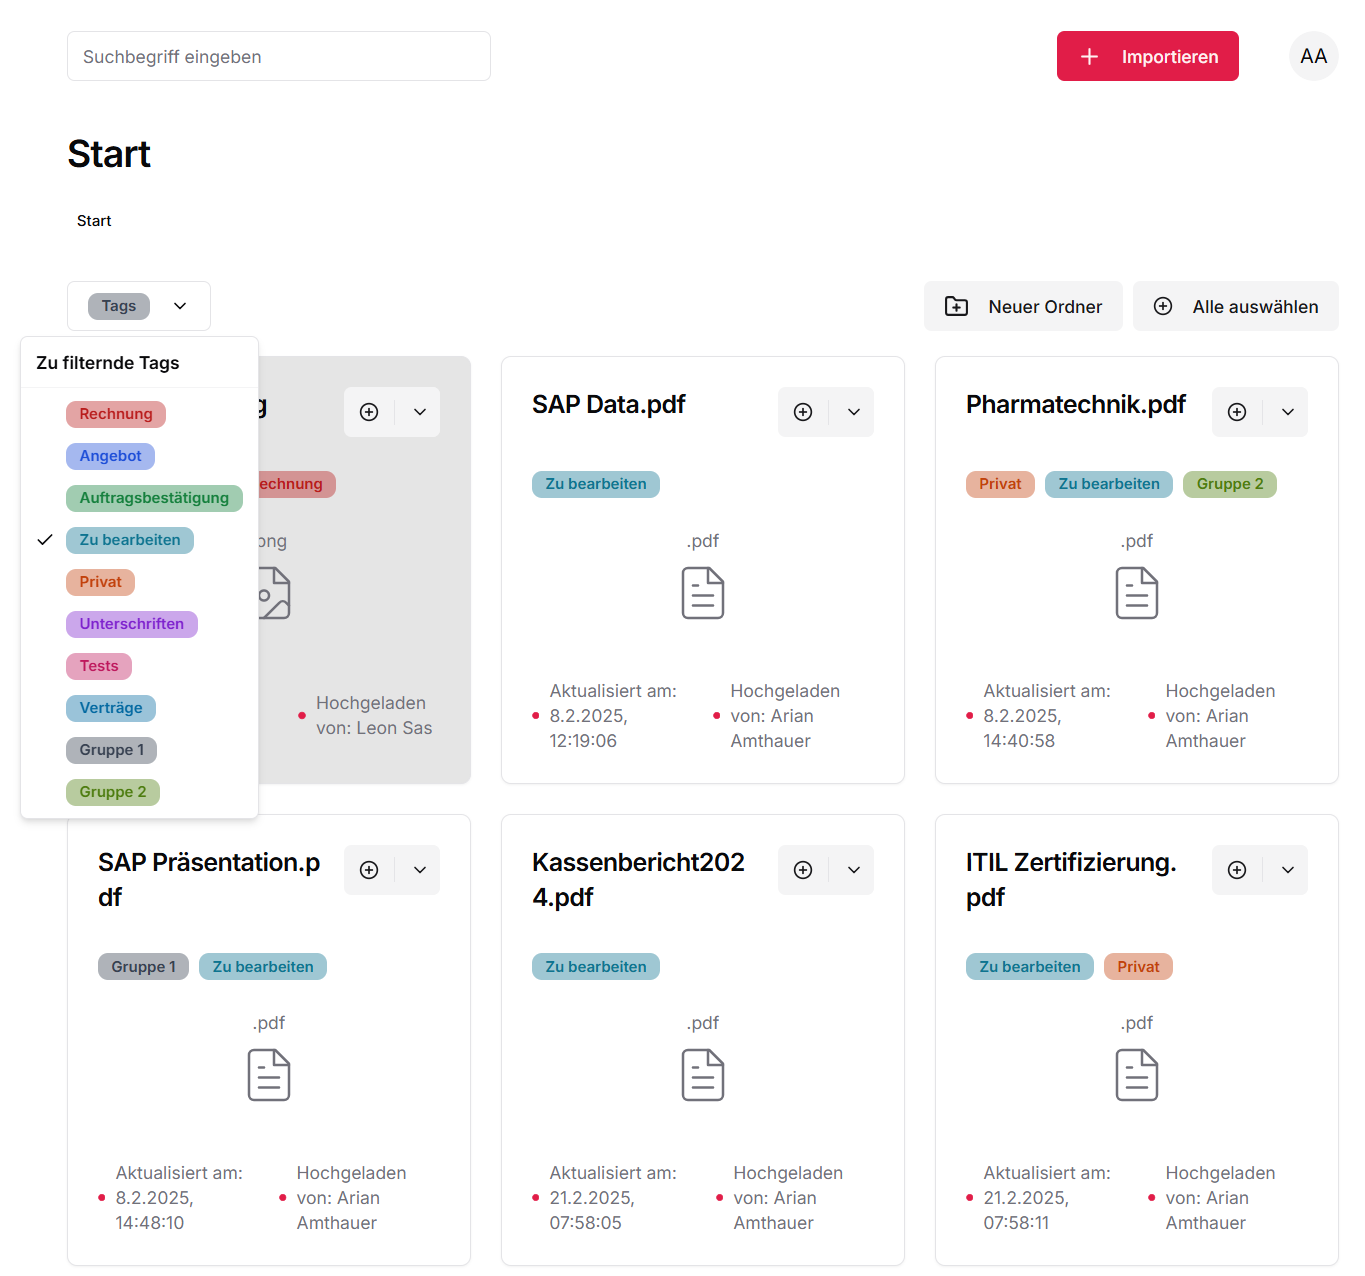Image resolution: width=1365 pixels, height=1276 pixels.
Task: Click the Importieren button
Action: pos(1147,57)
